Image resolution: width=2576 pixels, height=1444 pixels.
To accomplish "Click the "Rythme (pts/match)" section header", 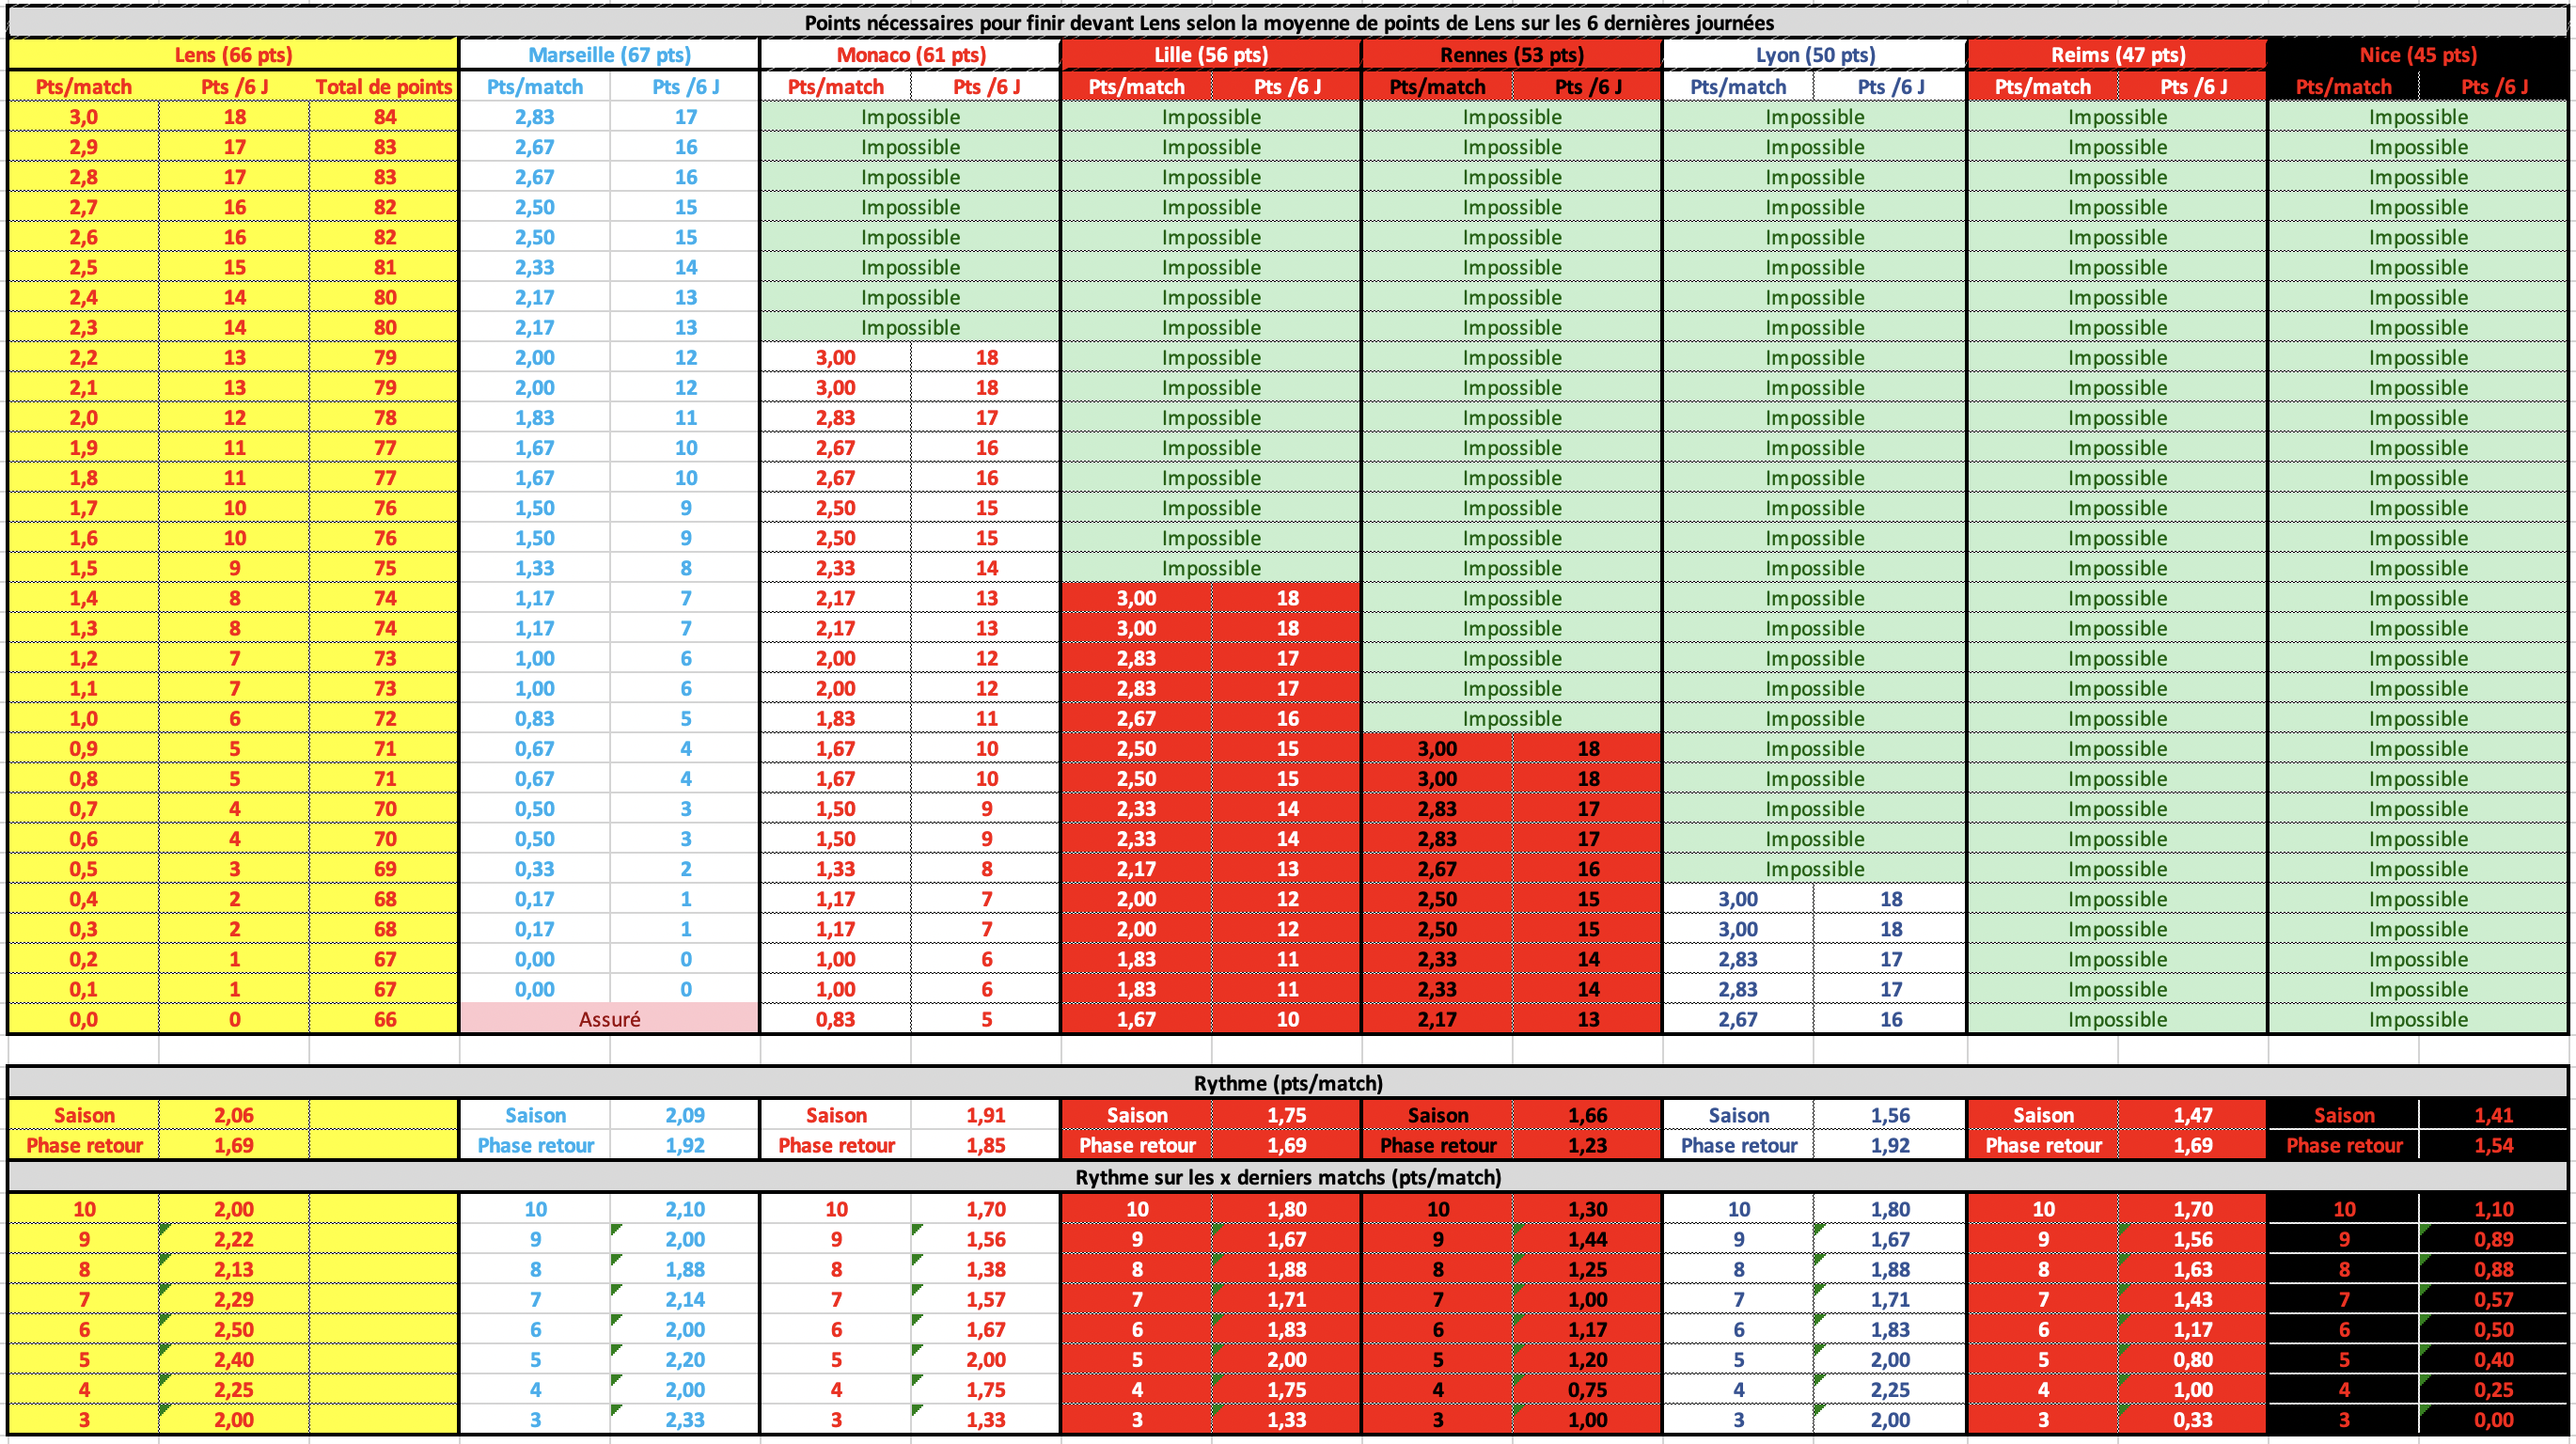I will (1288, 1083).
